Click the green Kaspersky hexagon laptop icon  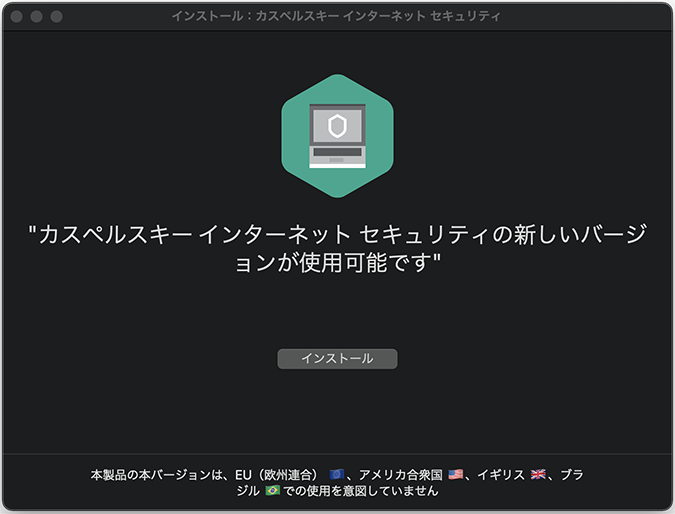click(338, 136)
